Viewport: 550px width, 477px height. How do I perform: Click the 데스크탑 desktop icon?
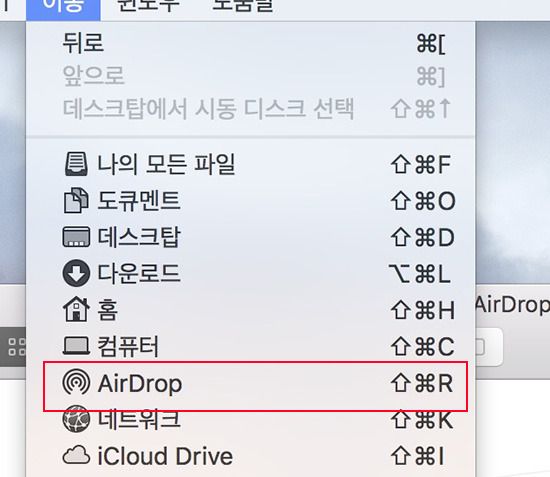(x=76, y=237)
